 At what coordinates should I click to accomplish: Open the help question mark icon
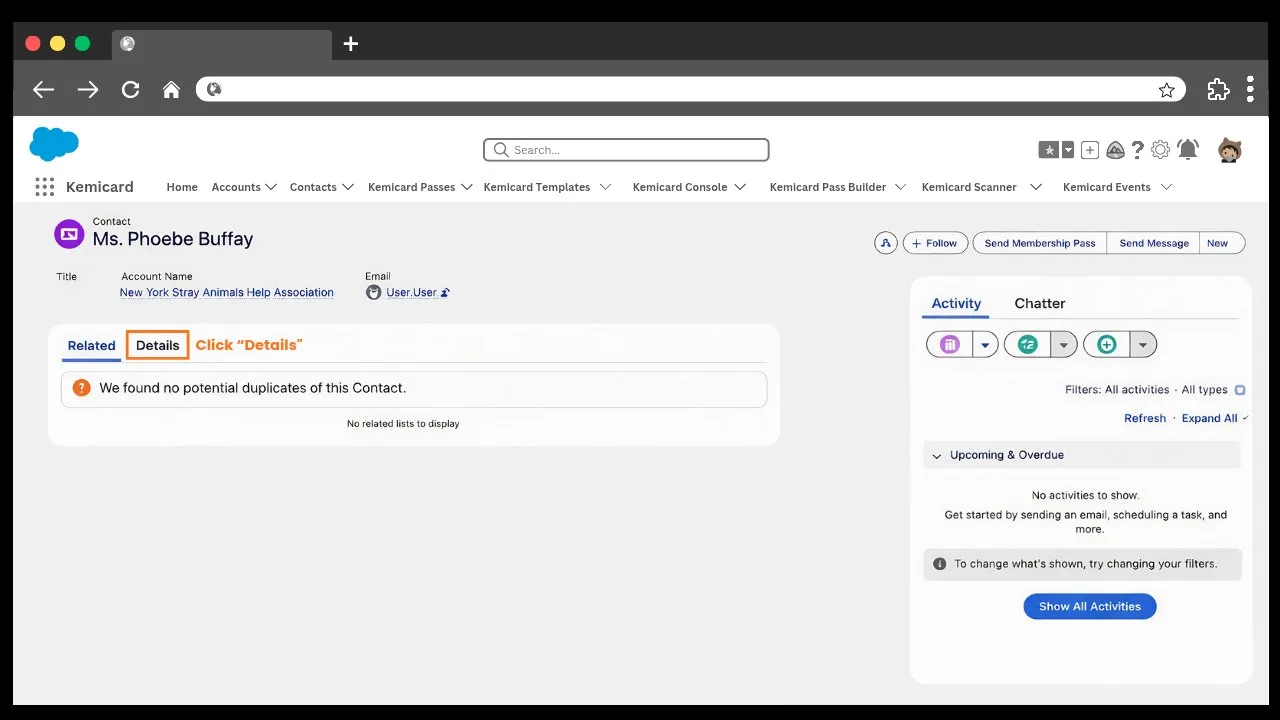pos(1138,150)
